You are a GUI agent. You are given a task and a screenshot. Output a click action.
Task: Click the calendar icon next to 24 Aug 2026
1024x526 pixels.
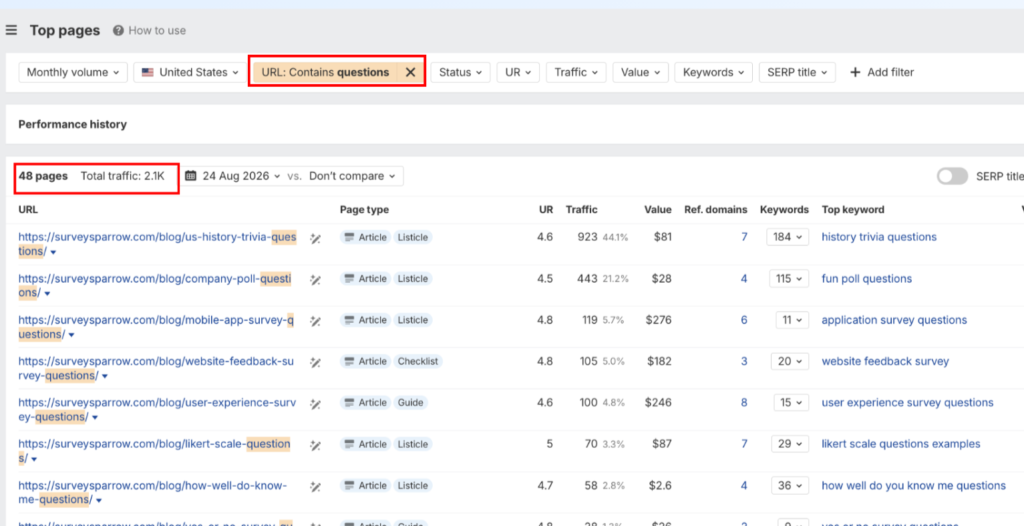tap(191, 176)
